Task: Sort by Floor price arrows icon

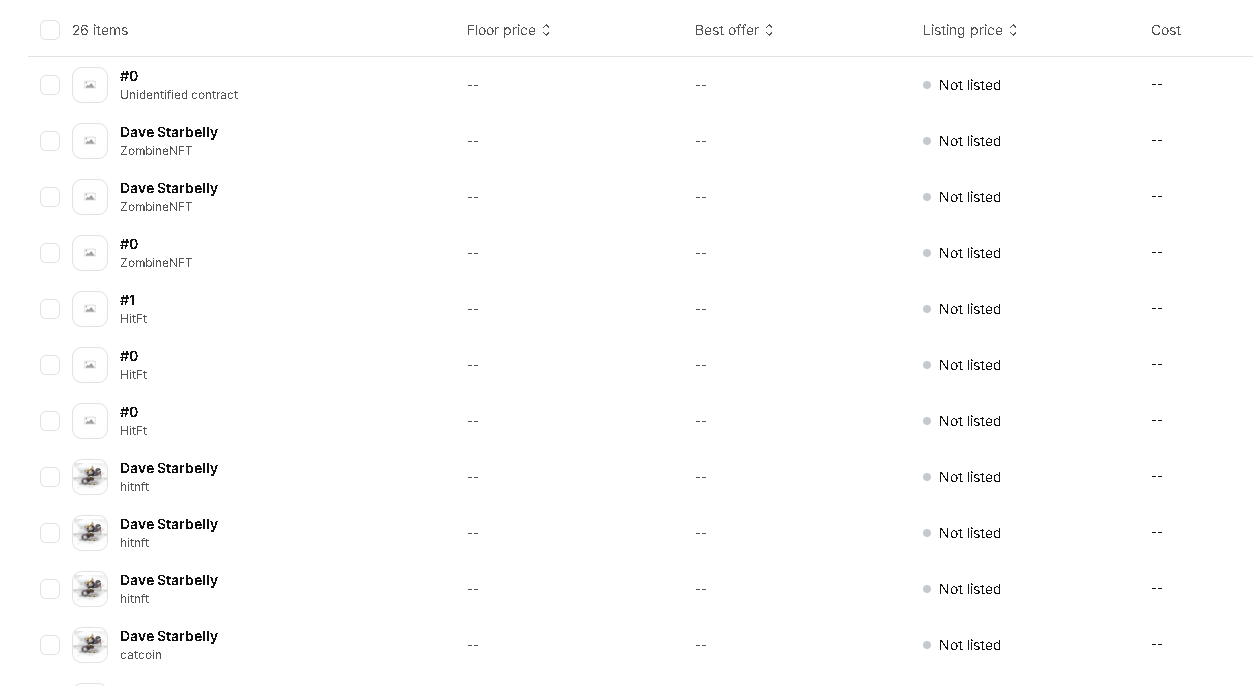Action: [546, 30]
